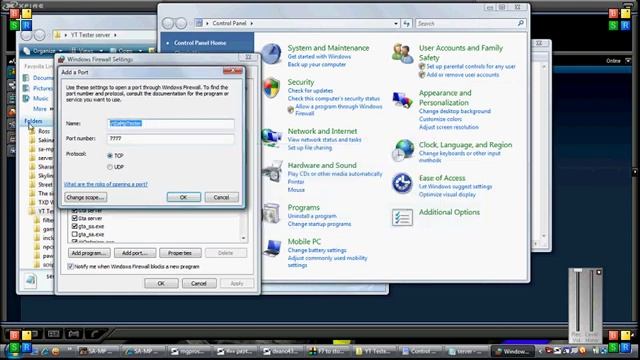Click the System and Maintenance icon

pos(271,54)
